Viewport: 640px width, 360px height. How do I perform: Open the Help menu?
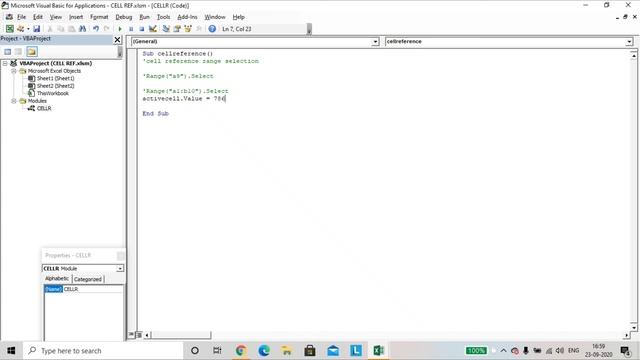coord(238,17)
